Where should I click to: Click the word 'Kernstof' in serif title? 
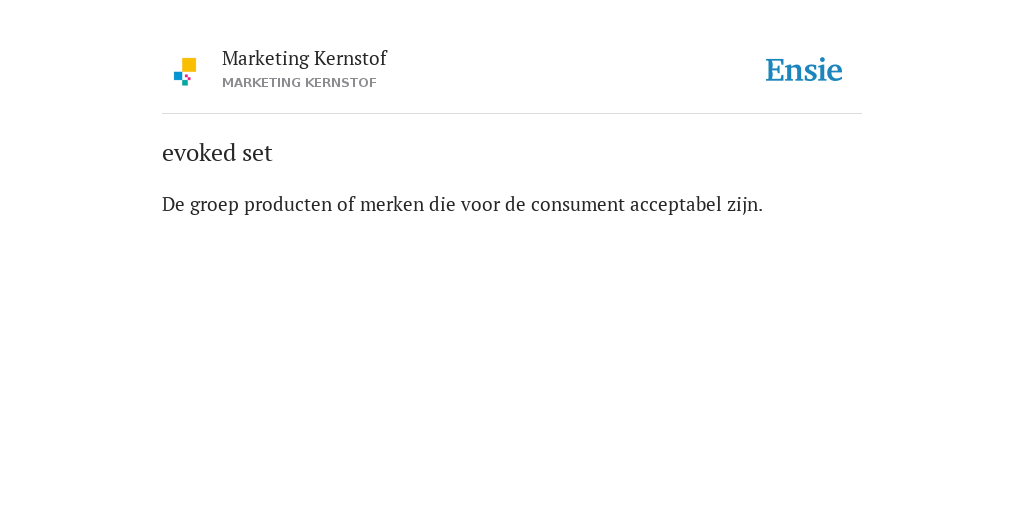click(351, 58)
